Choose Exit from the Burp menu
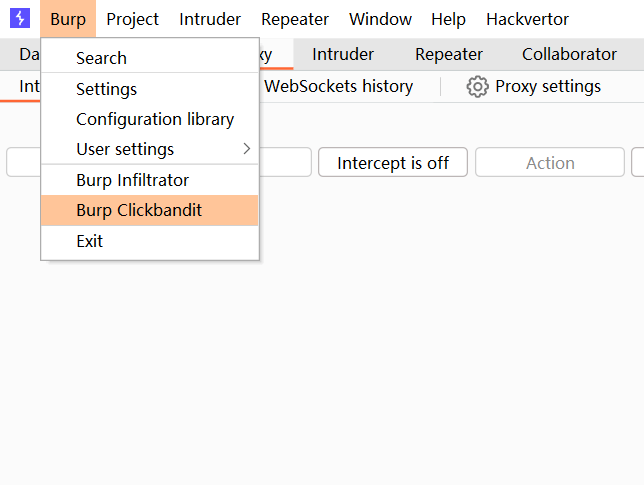This screenshot has height=485, width=644. point(90,241)
